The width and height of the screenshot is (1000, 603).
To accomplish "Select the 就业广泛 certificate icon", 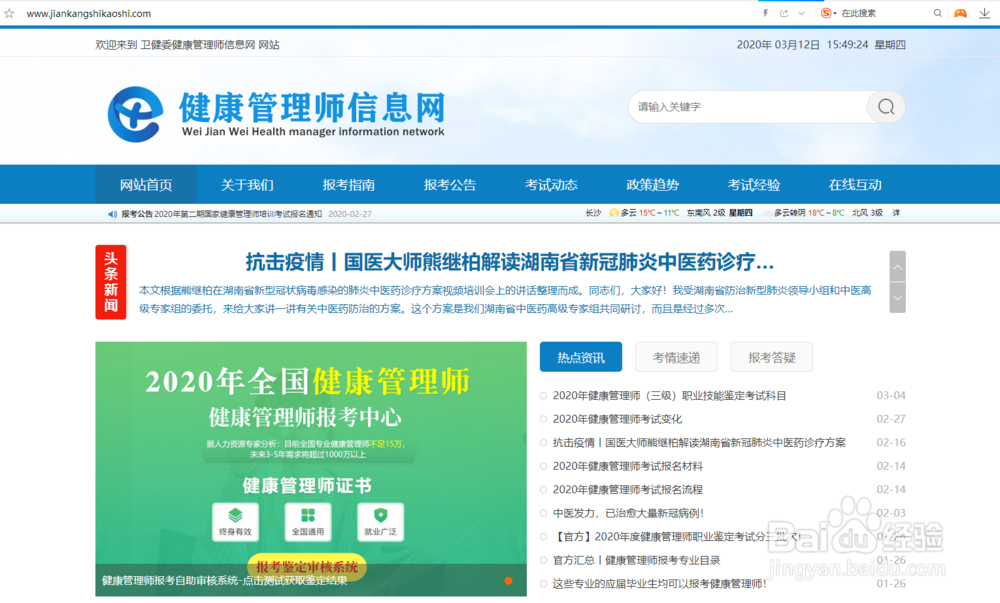I will pyautogui.click(x=381, y=520).
